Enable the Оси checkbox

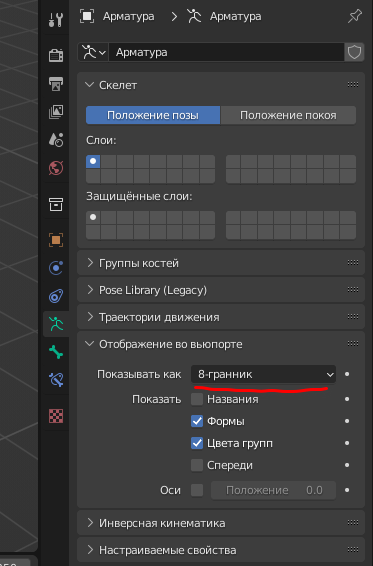197,490
